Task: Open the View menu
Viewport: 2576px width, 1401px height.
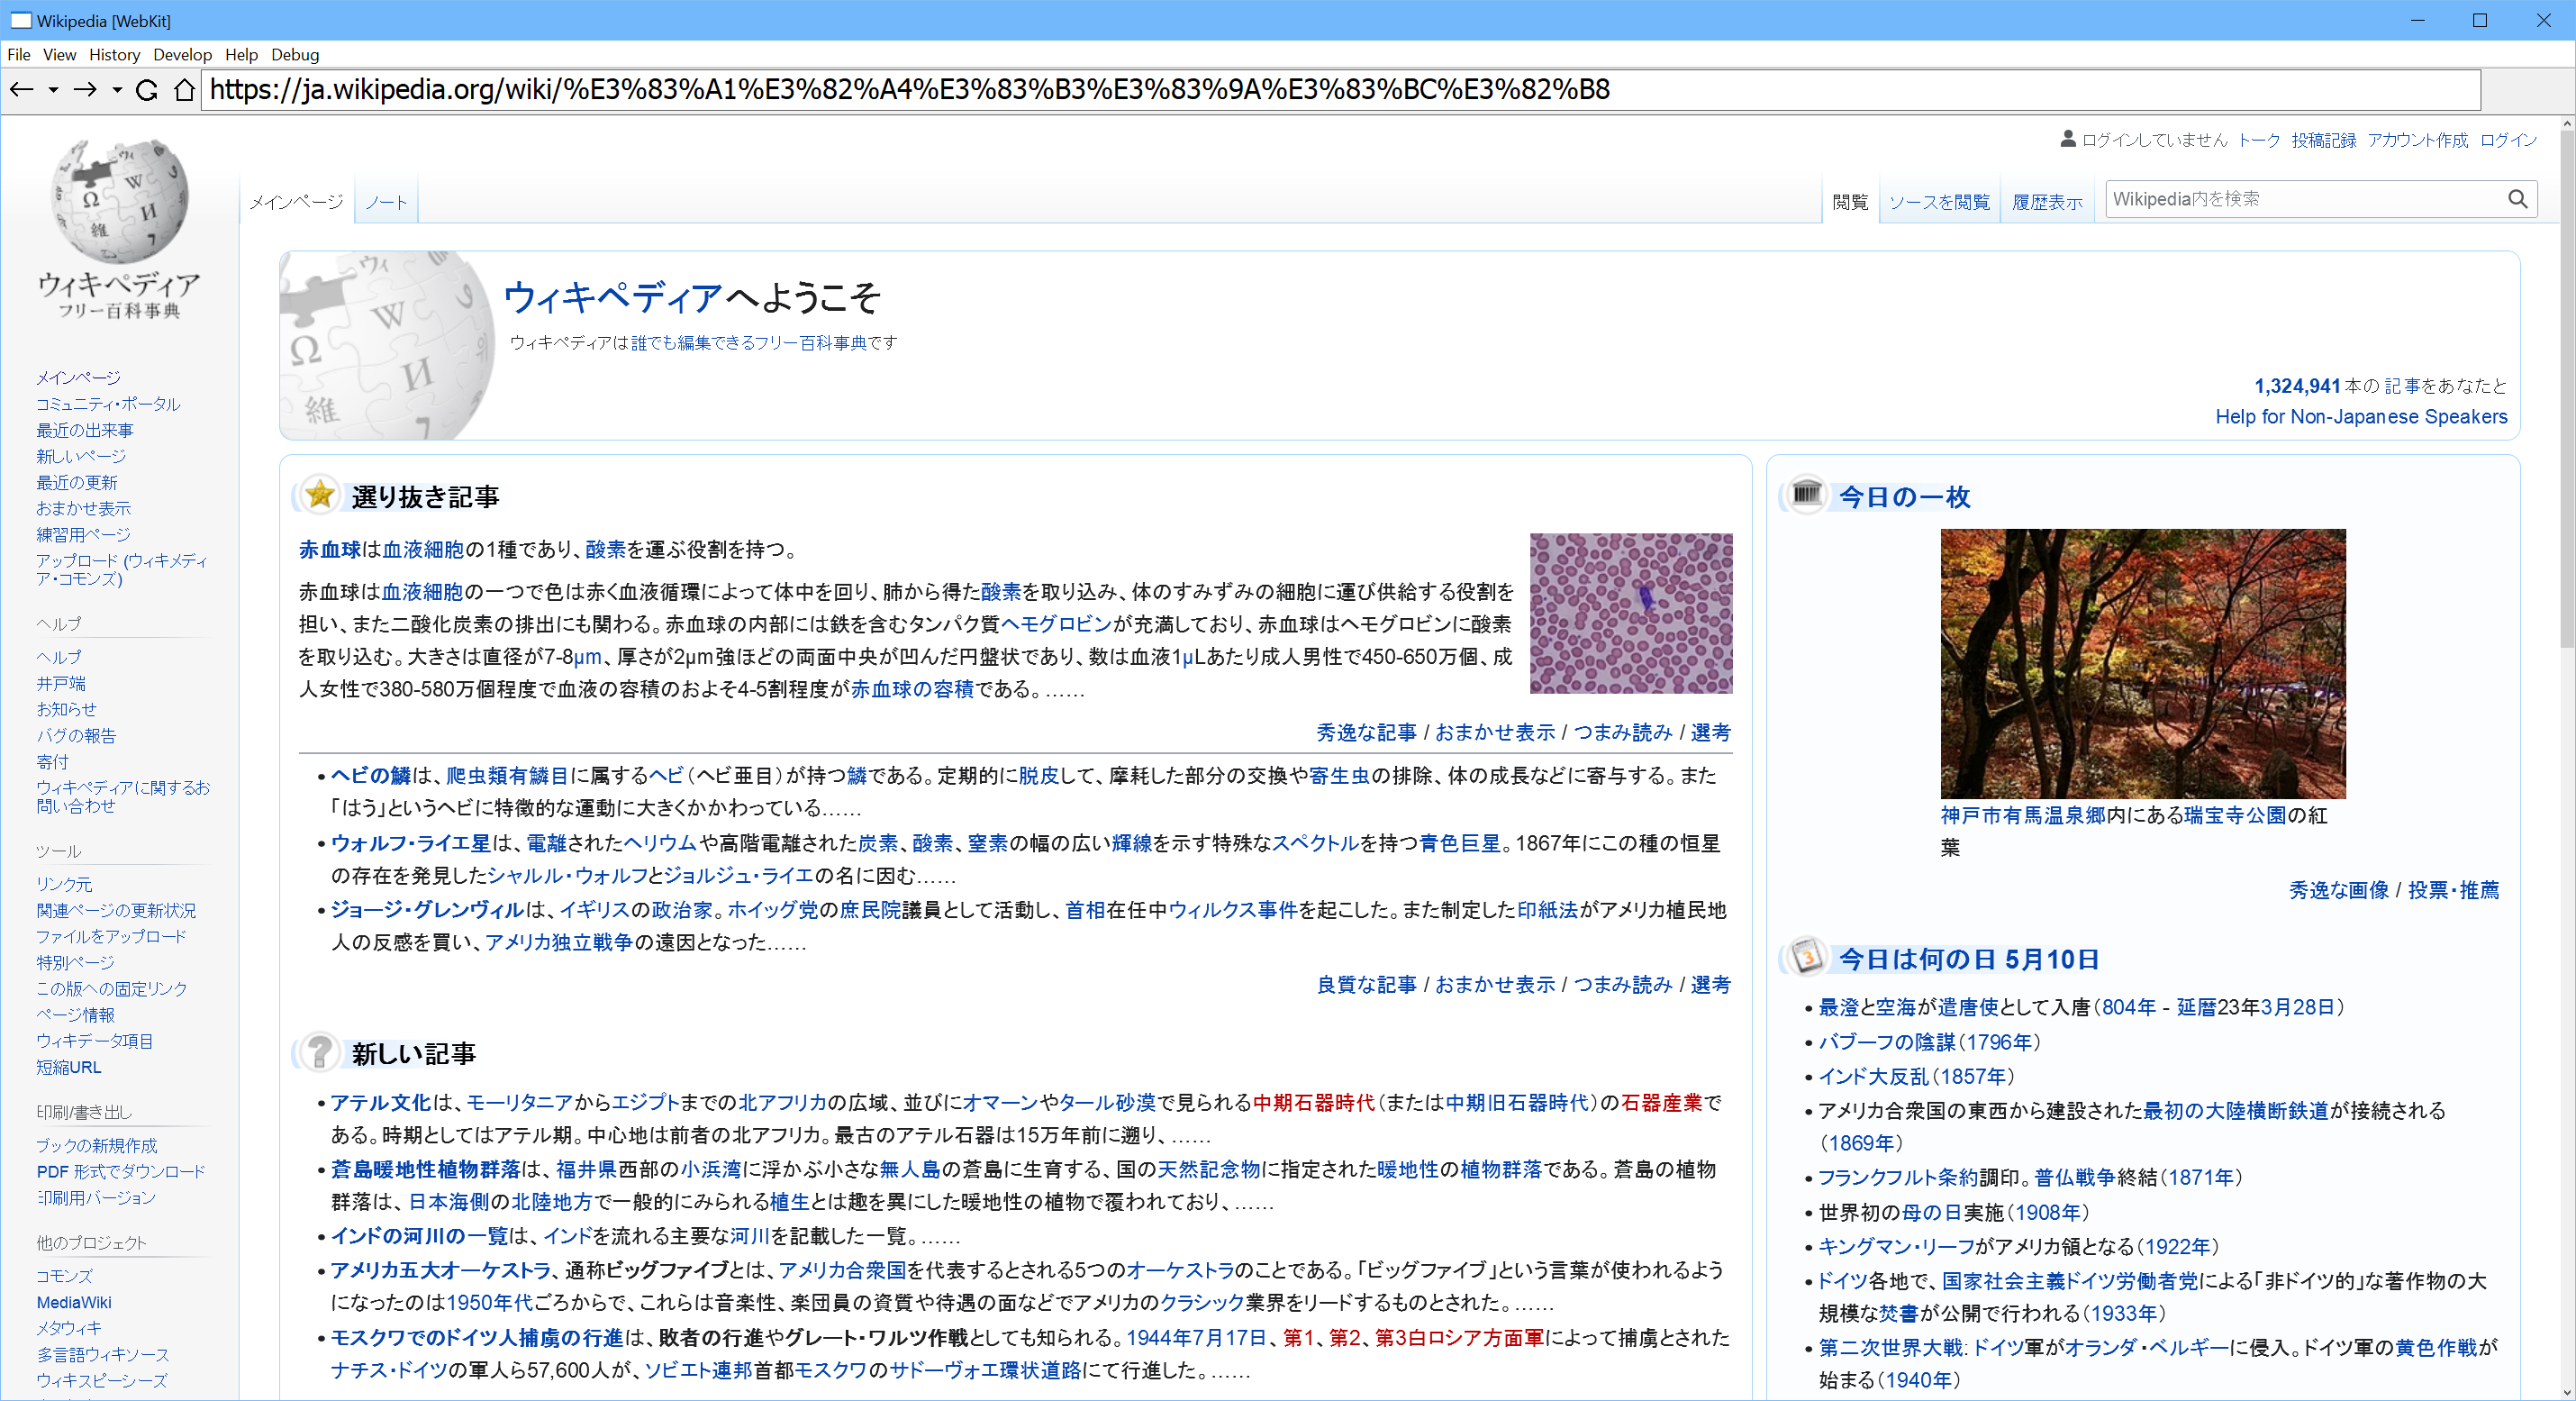Action: point(59,55)
